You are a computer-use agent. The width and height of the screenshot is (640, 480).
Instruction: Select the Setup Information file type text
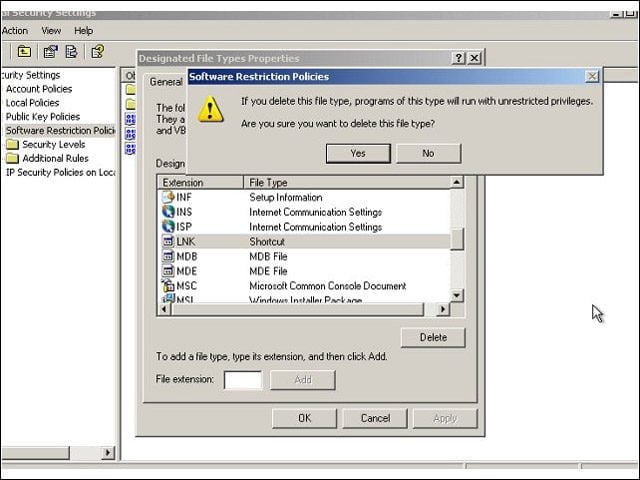pyautogui.click(x=286, y=198)
